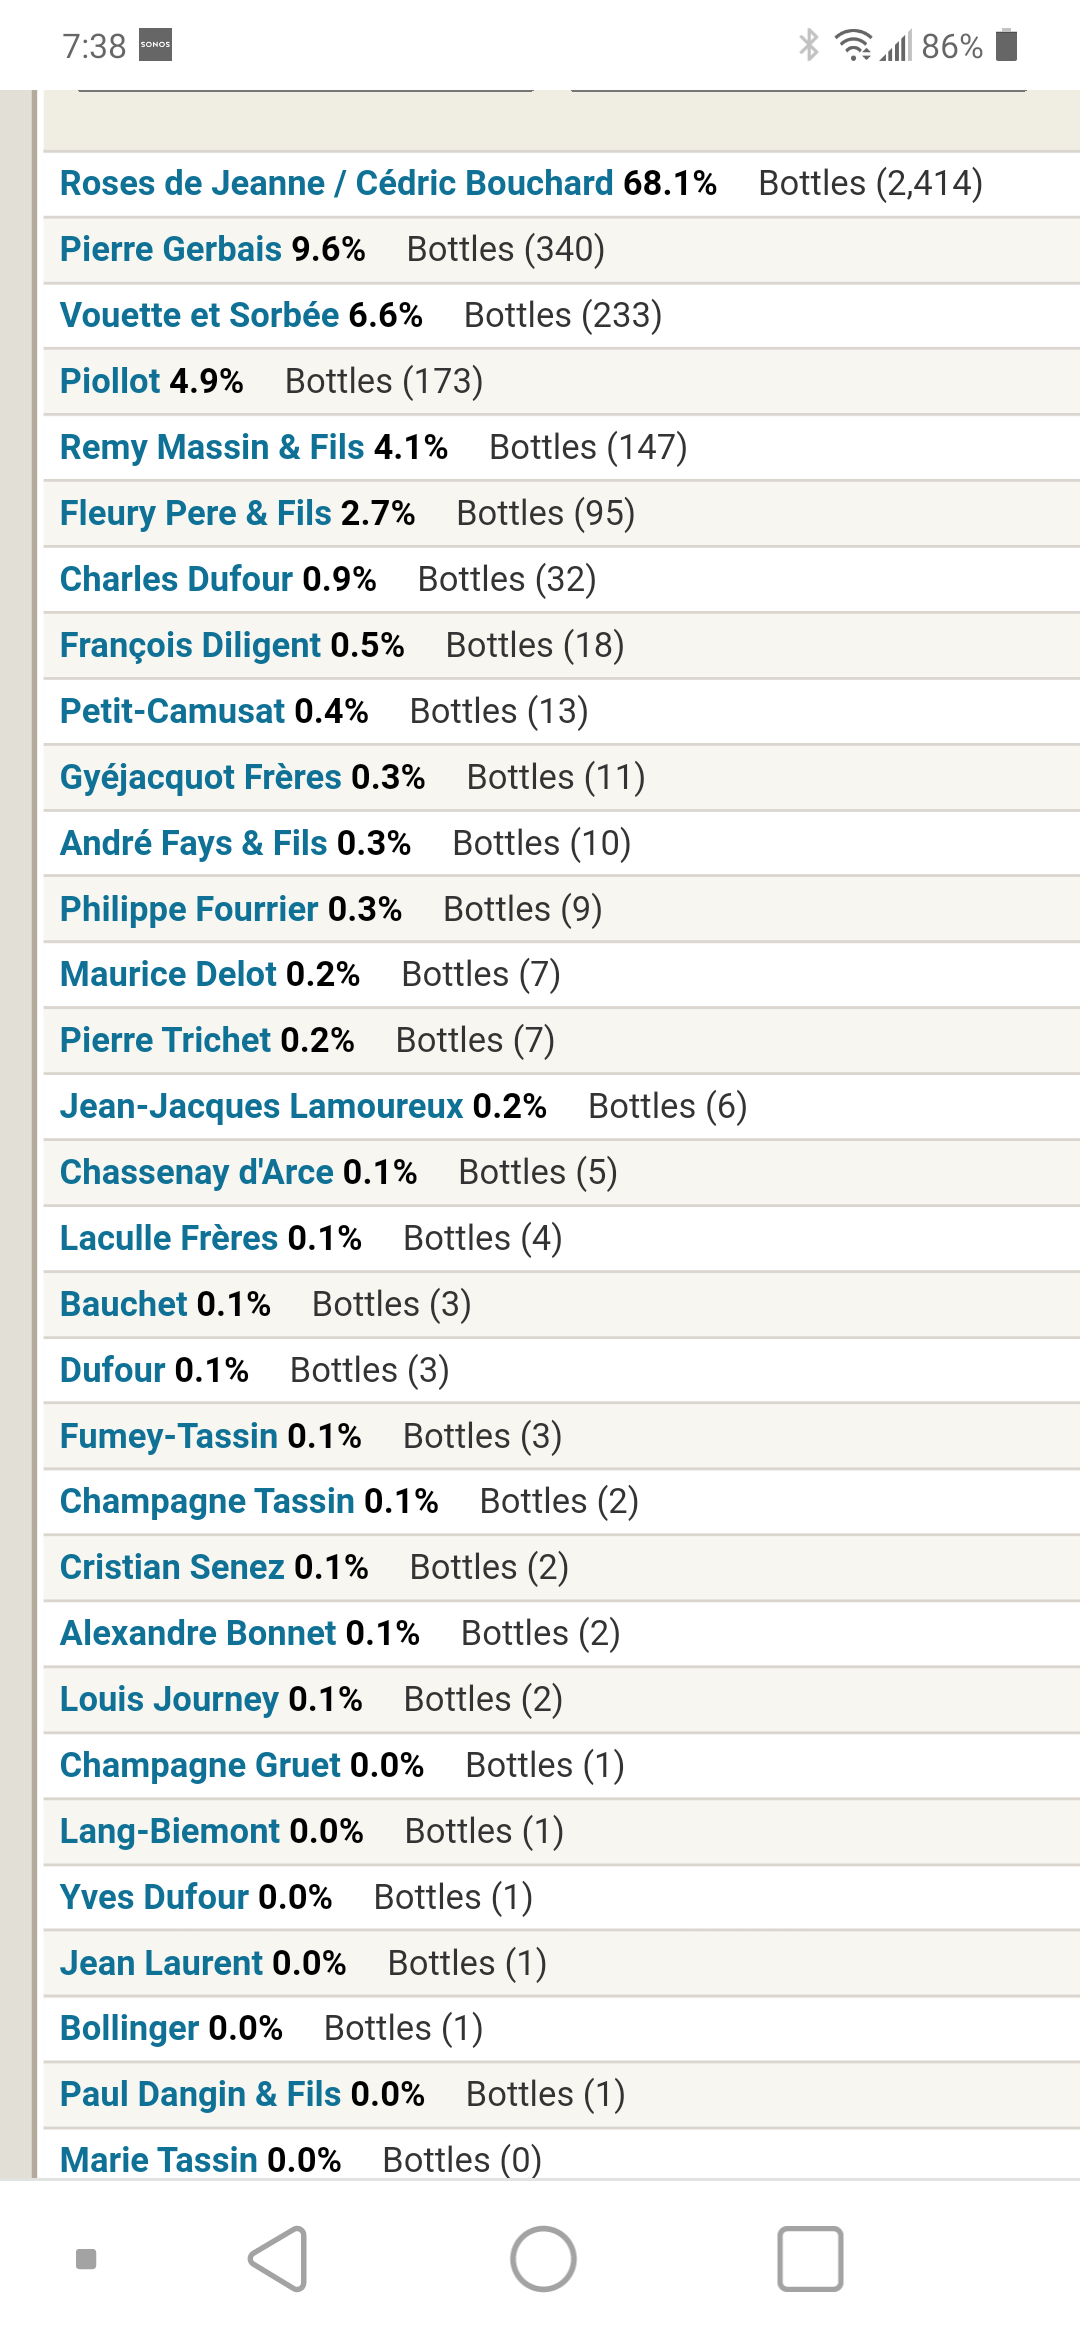Open Marie Tassin producer link

(x=159, y=2160)
